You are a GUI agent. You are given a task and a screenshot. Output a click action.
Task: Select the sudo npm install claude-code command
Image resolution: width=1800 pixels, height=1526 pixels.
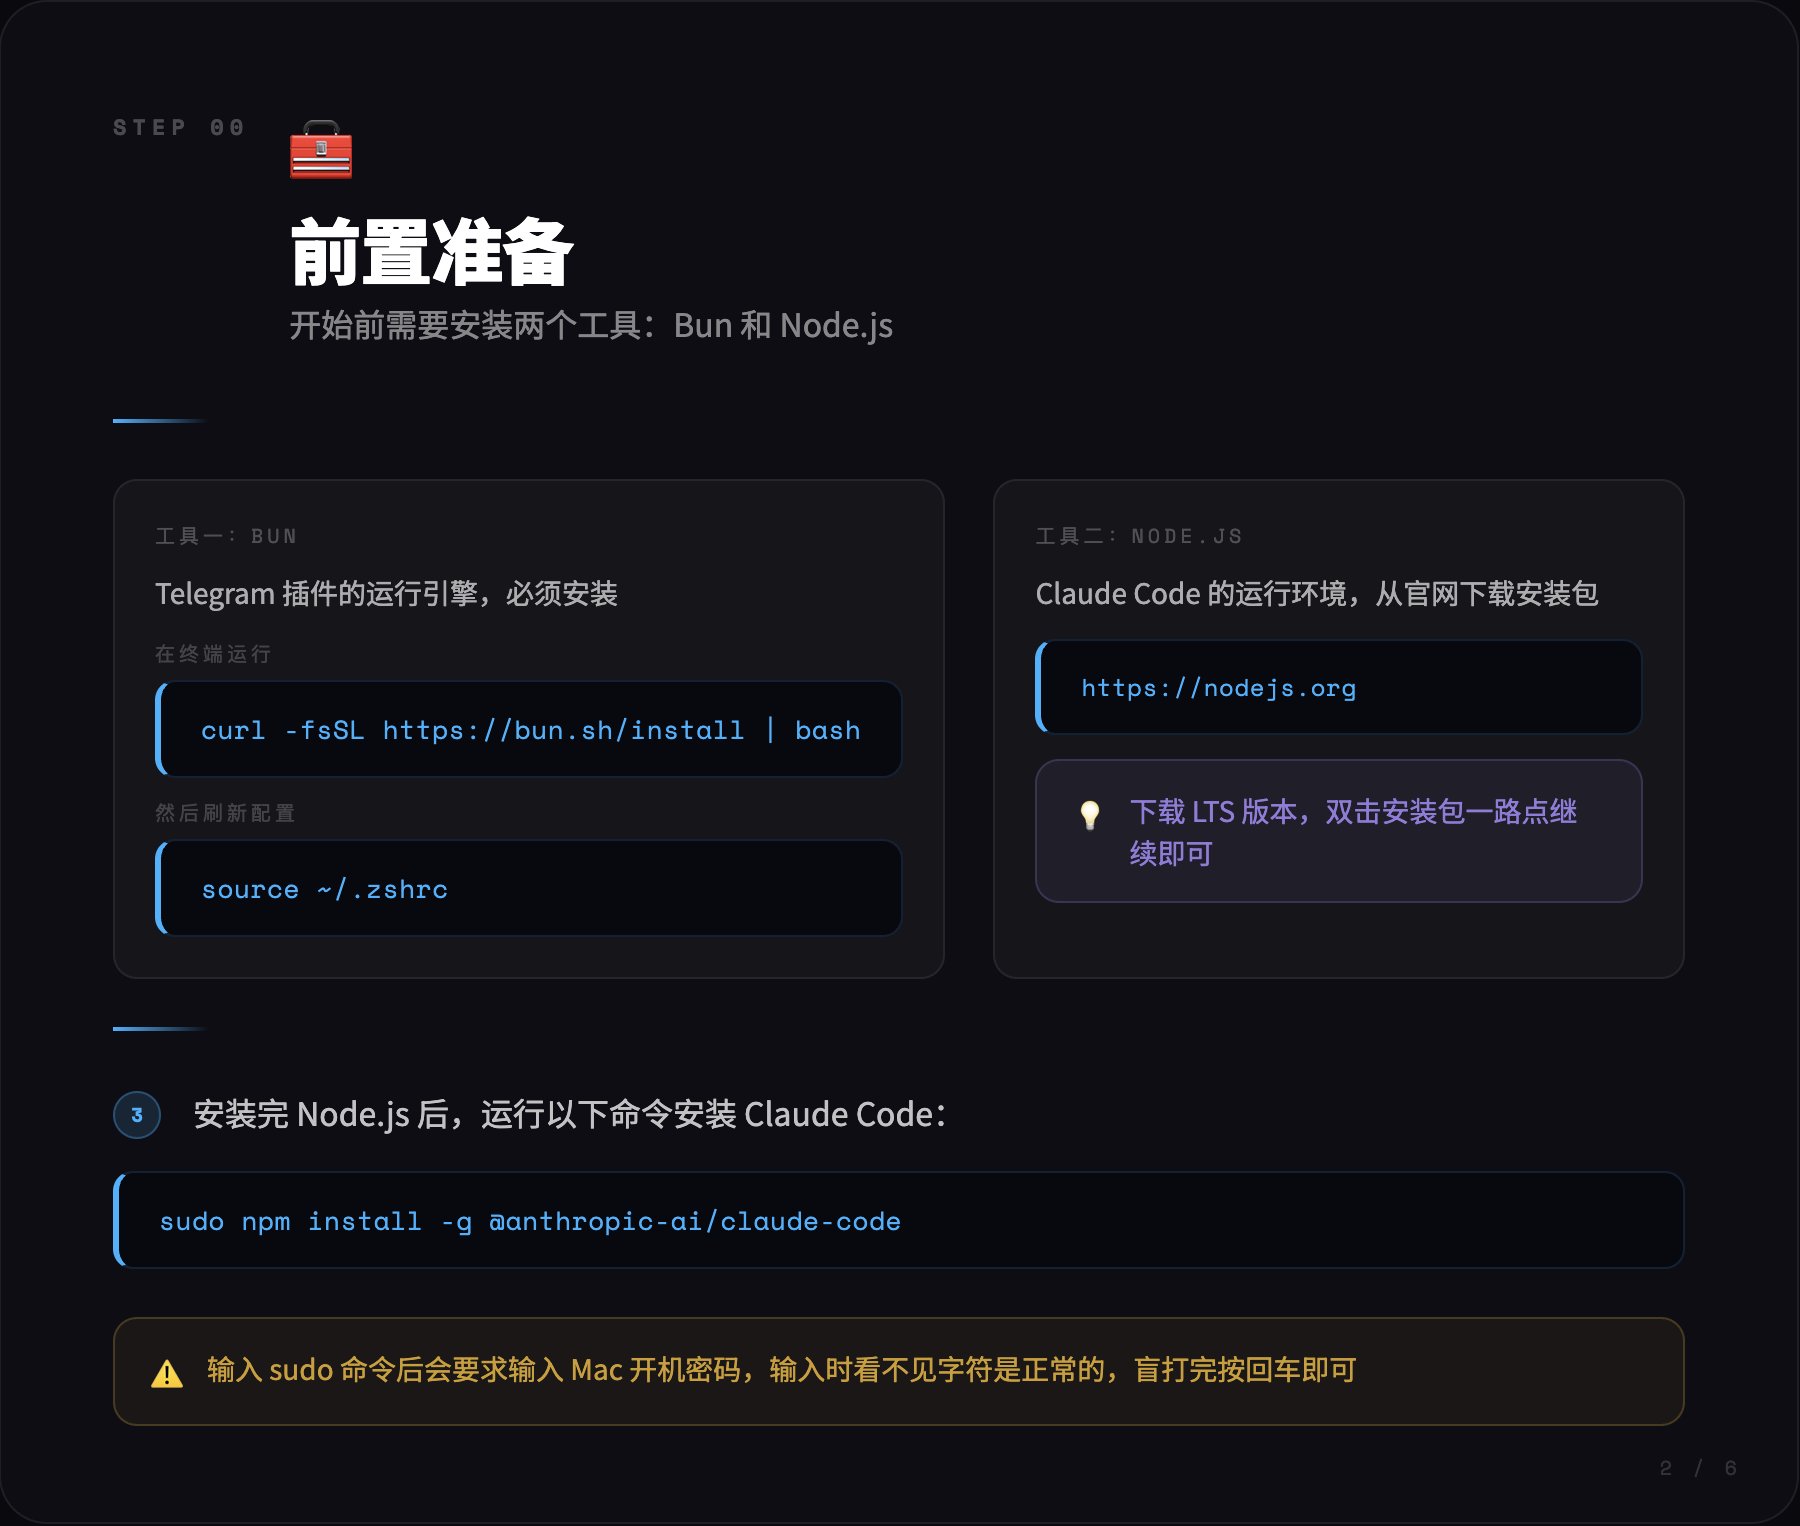[899, 1221]
